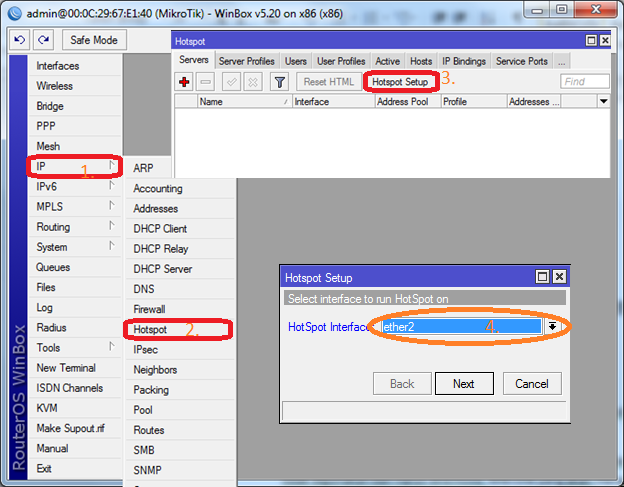Screen dimensions: 624x487
Task: Open the Queues menu item
Action: coord(75,267)
